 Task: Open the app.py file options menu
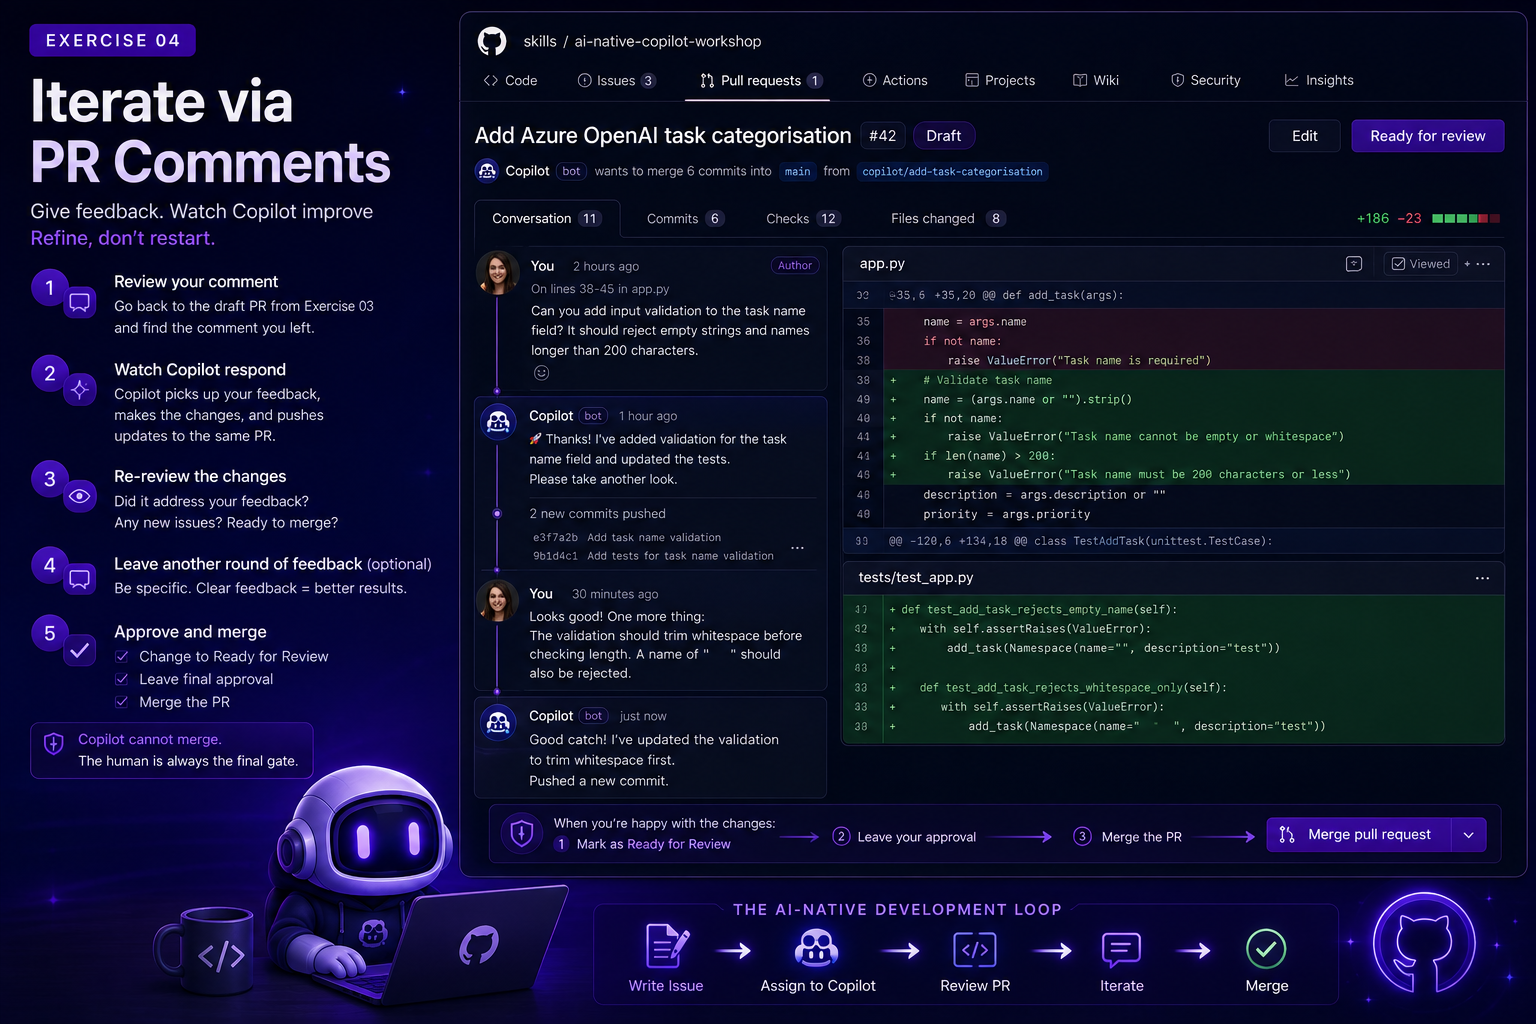[x=1483, y=264]
